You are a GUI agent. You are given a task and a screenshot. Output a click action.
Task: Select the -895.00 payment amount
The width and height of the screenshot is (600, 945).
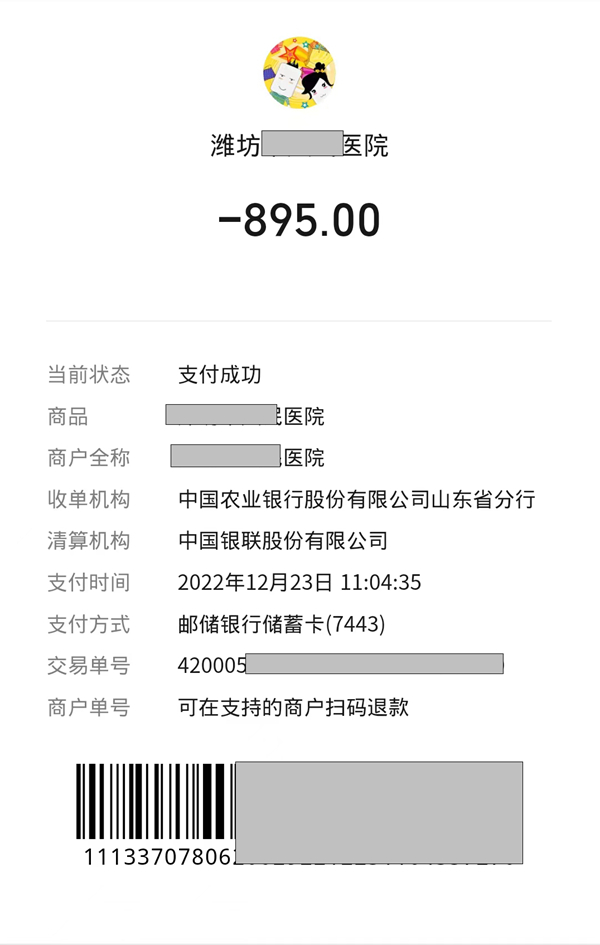tap(299, 221)
